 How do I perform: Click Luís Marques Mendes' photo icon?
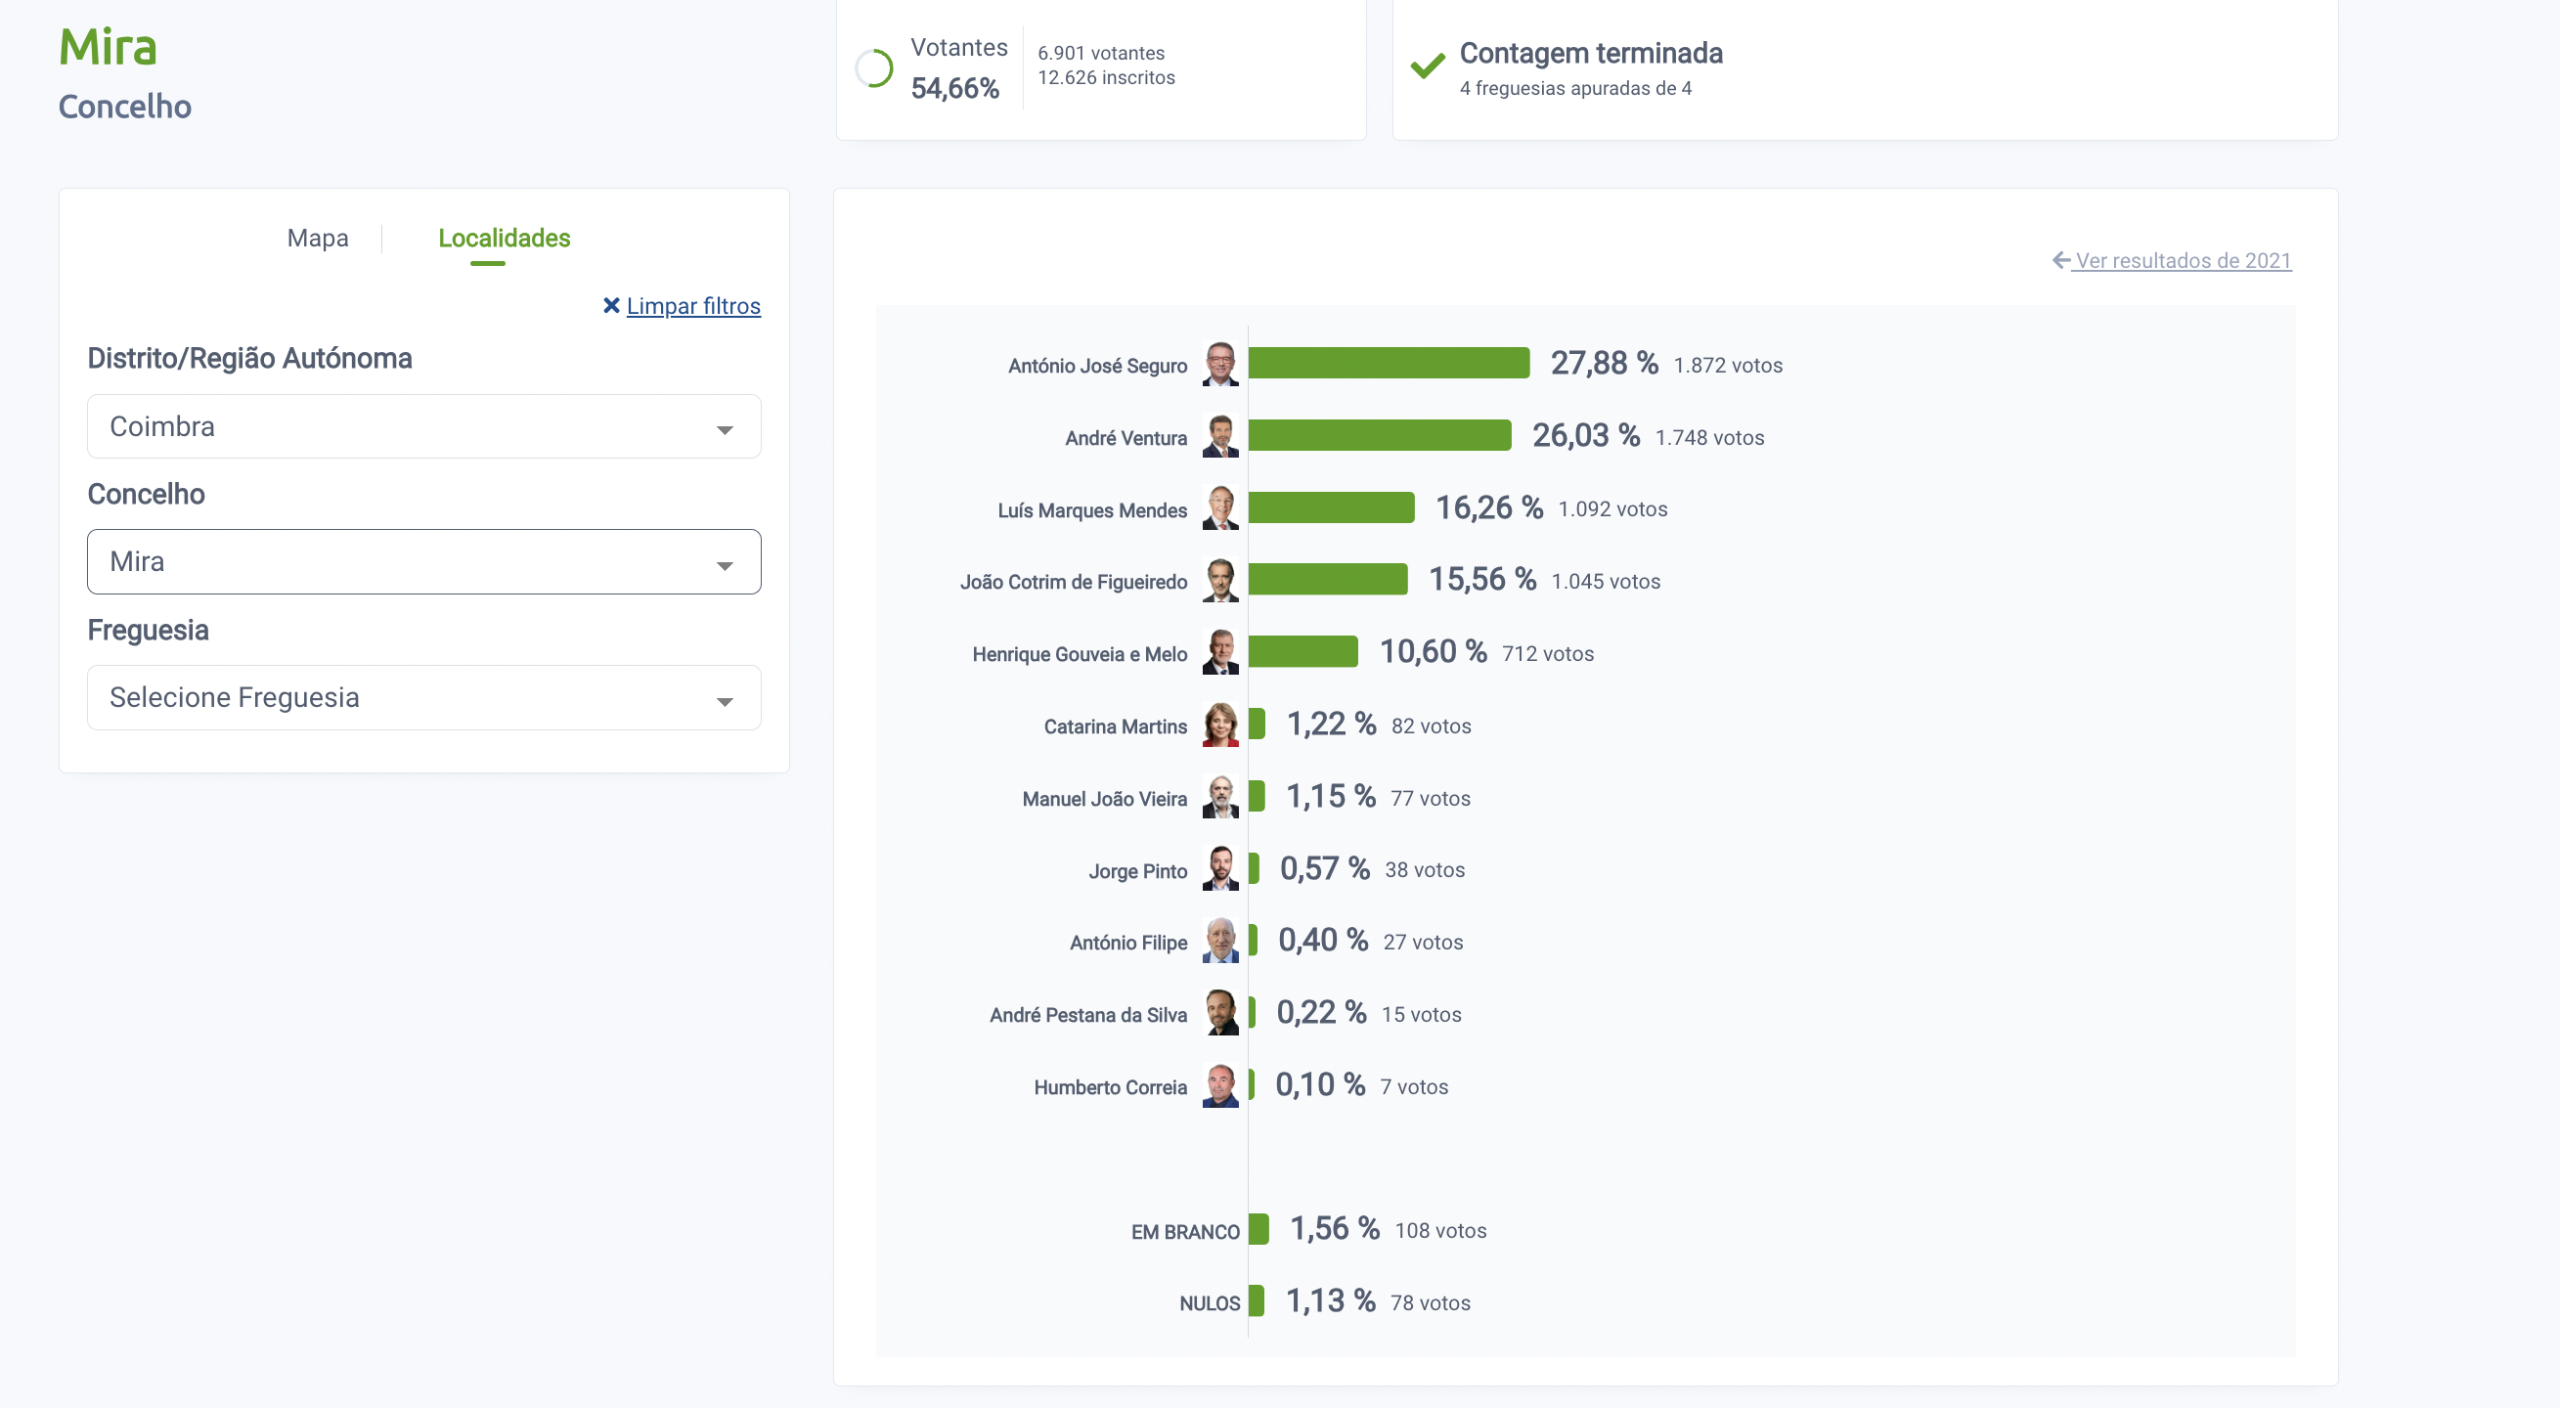tap(1220, 508)
